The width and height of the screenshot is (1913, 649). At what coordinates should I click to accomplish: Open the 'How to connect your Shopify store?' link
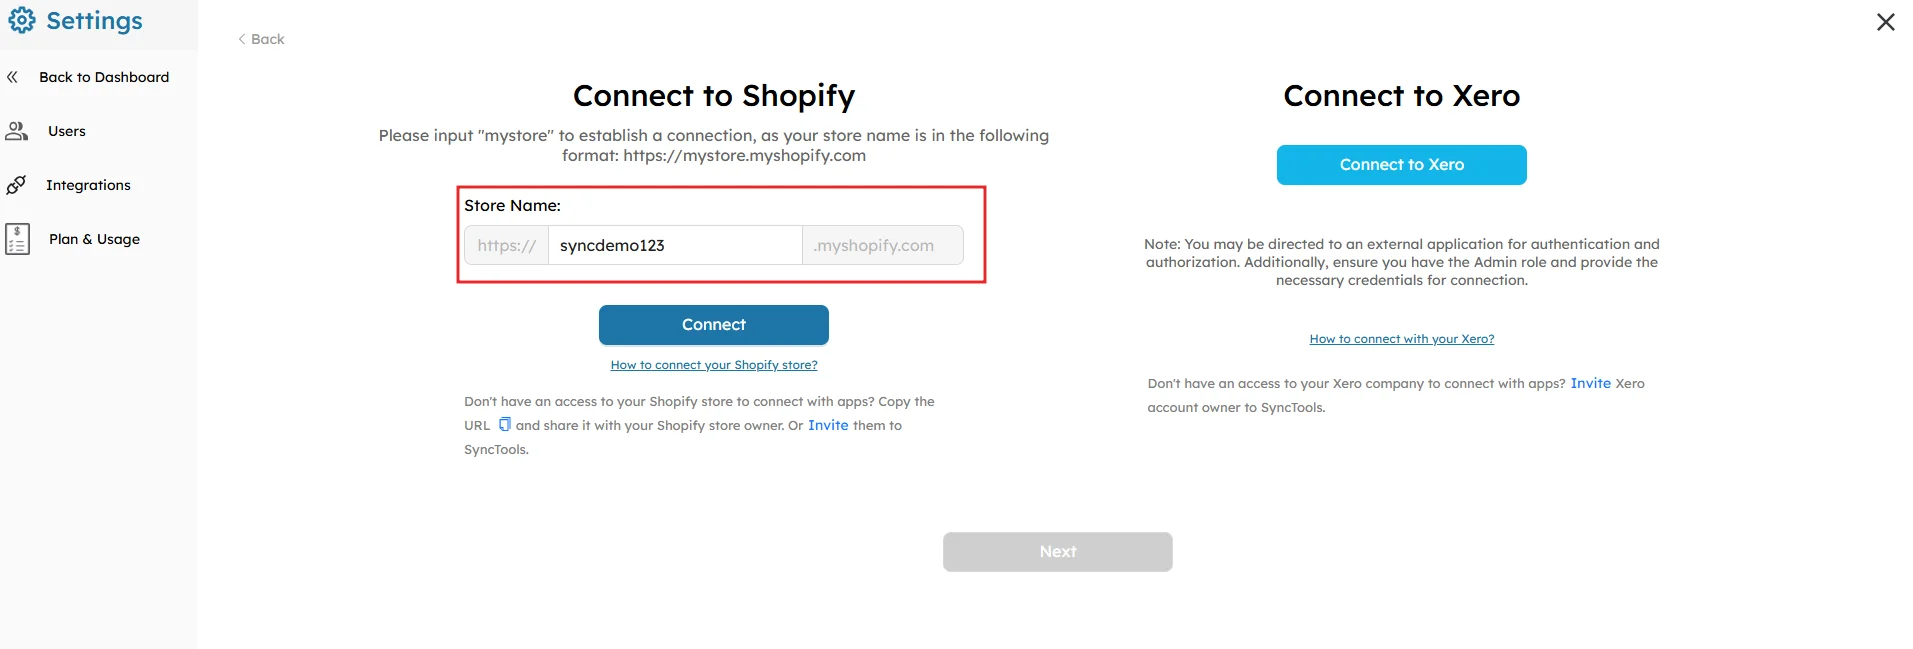point(714,365)
